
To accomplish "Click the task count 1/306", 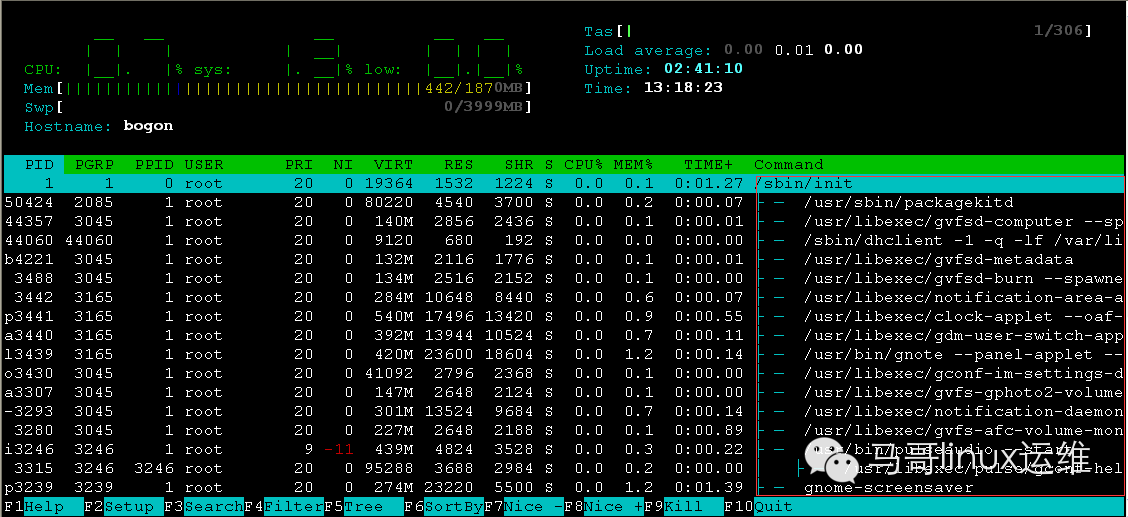I will tap(1059, 31).
